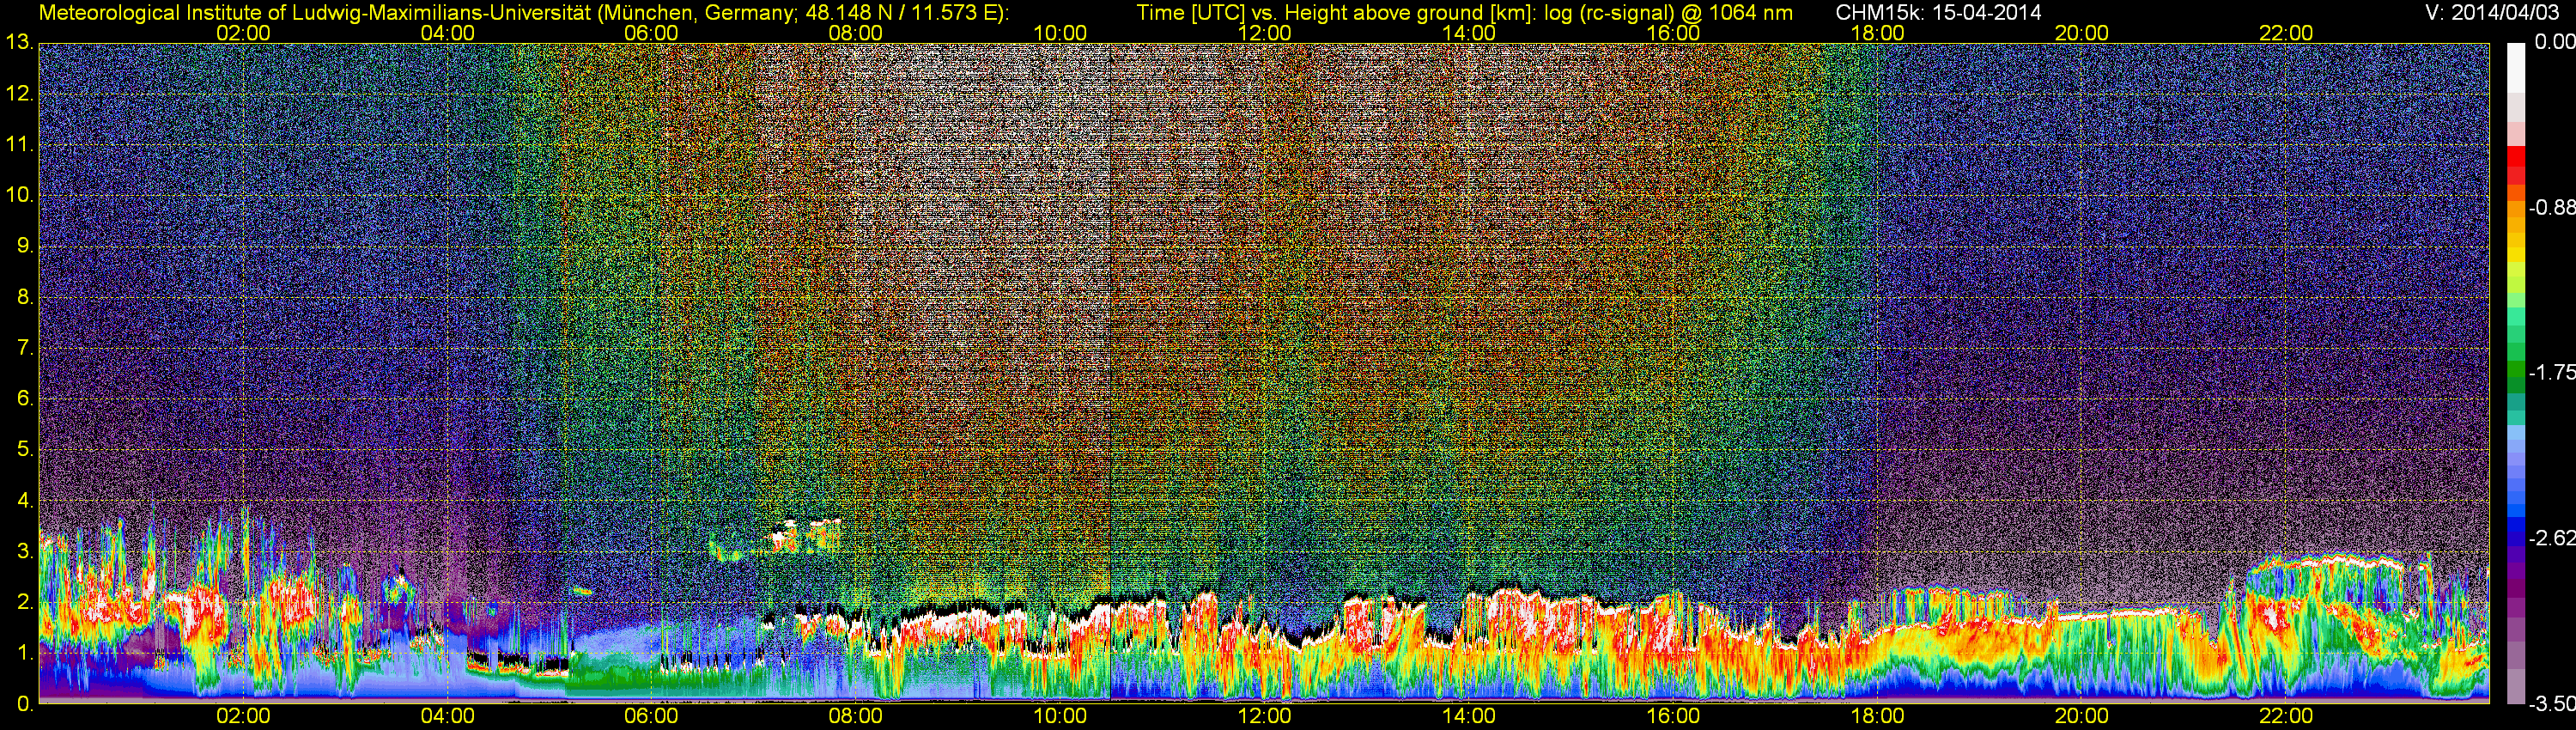The image size is (2576, 730).
Task: Click the 16:00 label on the bottom time axis
Action: click(x=1673, y=716)
